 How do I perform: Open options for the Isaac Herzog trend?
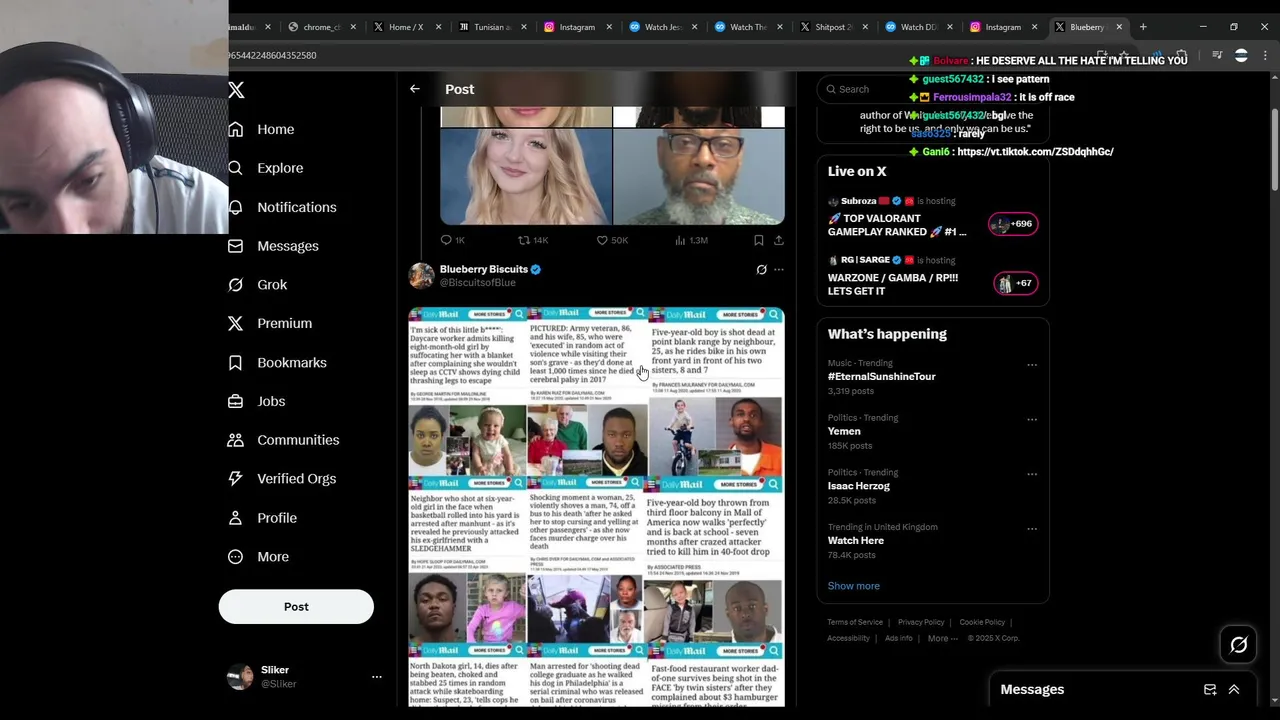[1032, 474]
